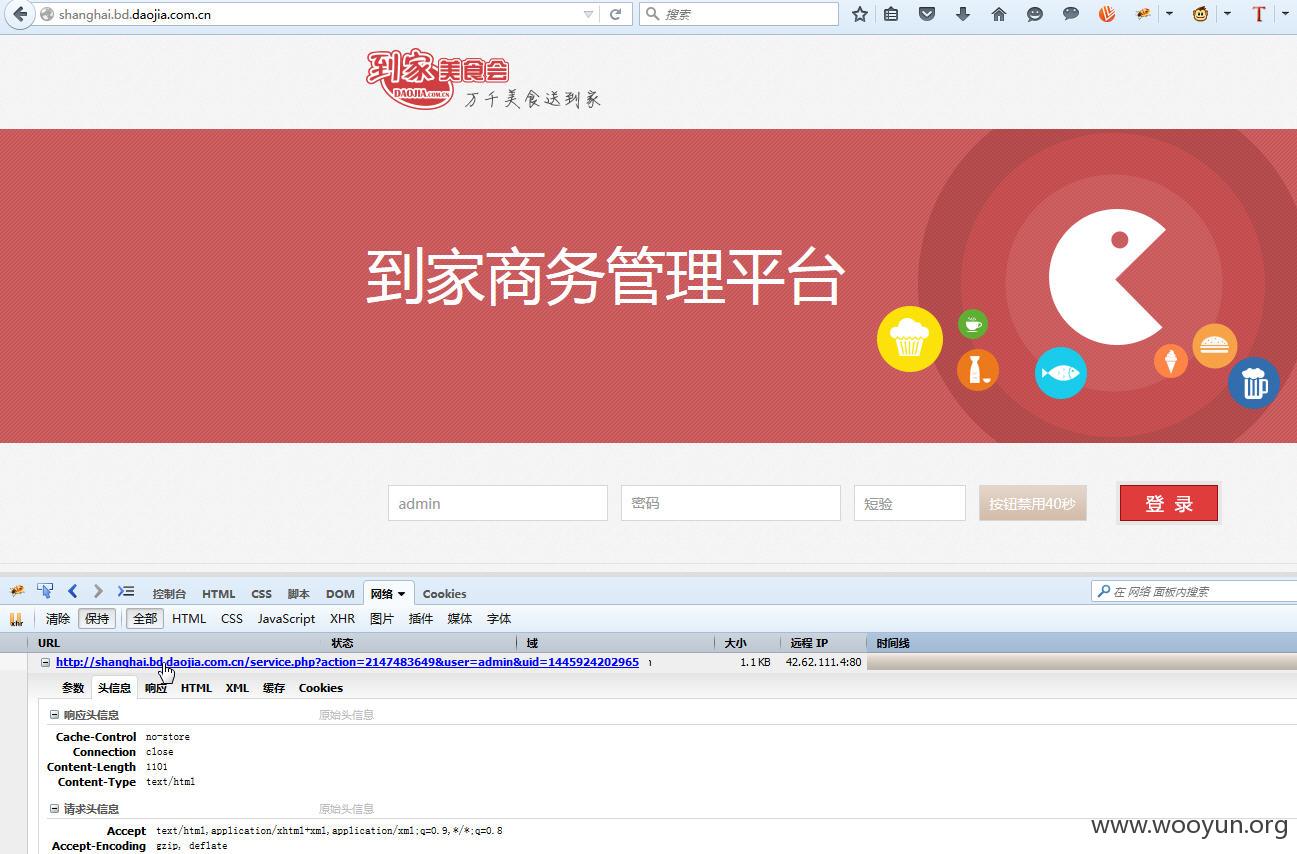Click browser back arrow button
This screenshot has width=1297, height=854.
(19, 14)
